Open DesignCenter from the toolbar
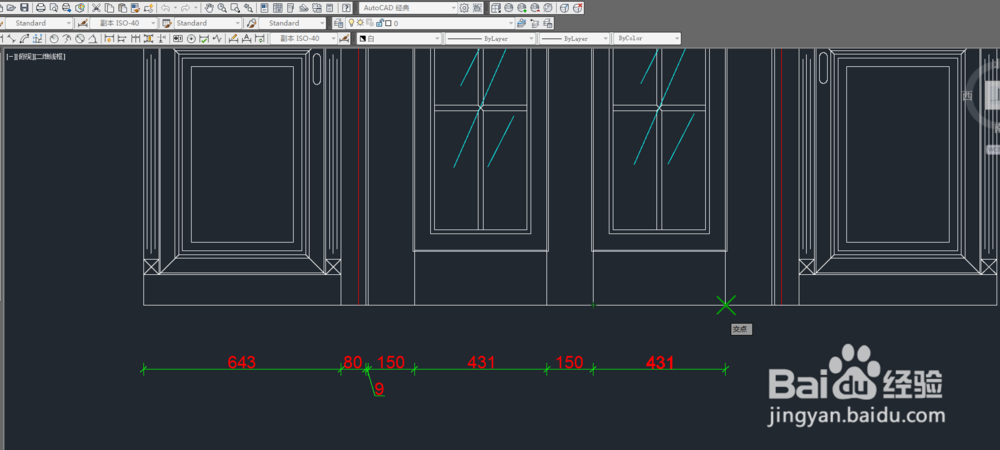 pos(277,8)
